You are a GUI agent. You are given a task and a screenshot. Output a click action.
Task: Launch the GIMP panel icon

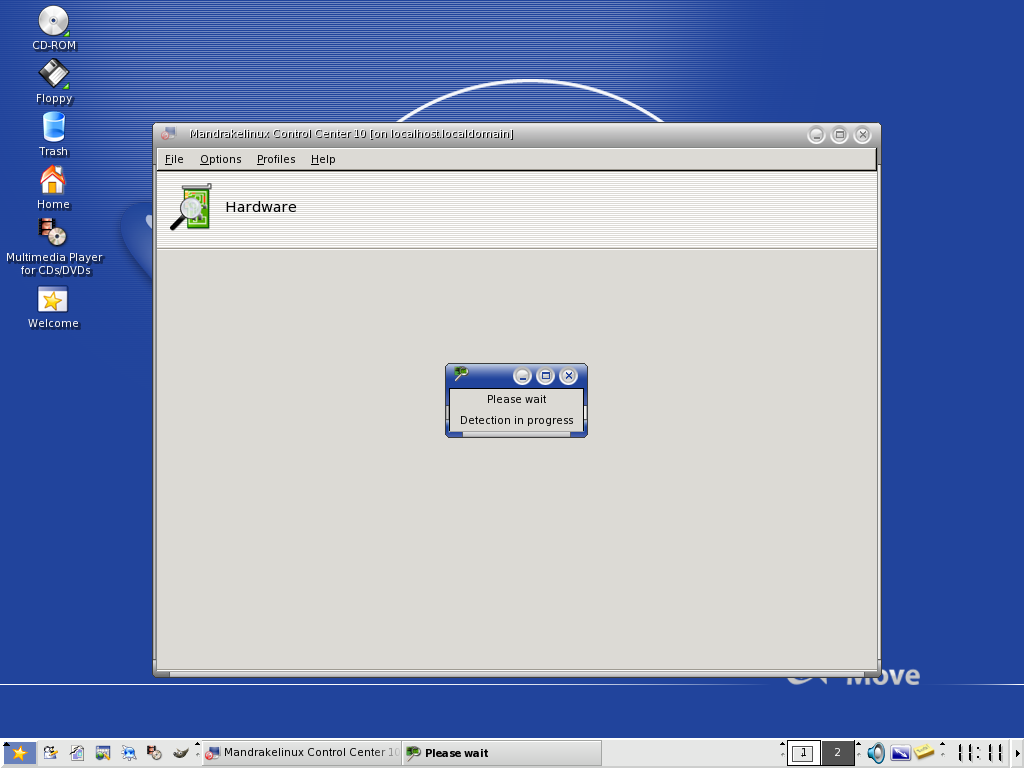(x=180, y=753)
